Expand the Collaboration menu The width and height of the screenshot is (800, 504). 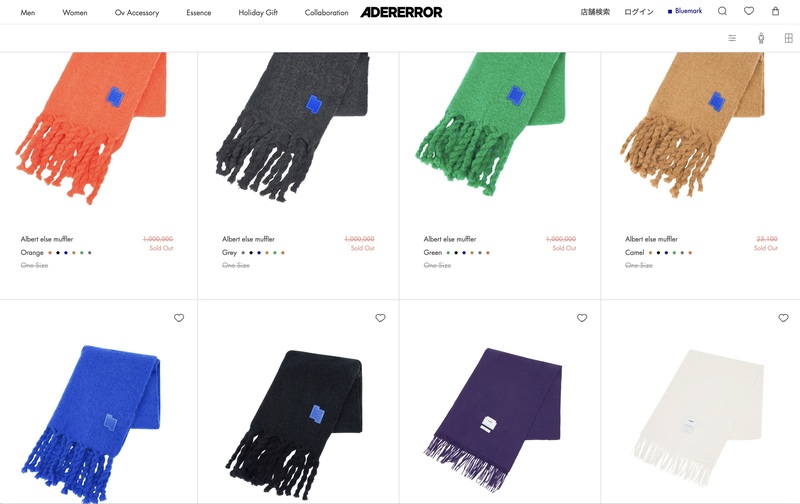tap(326, 13)
